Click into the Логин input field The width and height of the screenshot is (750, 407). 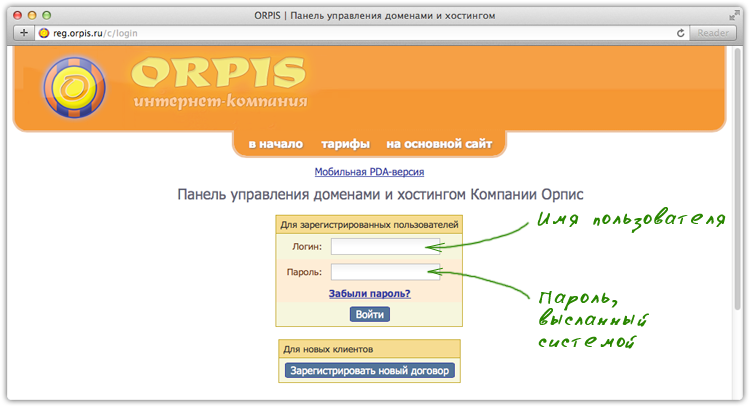386,247
